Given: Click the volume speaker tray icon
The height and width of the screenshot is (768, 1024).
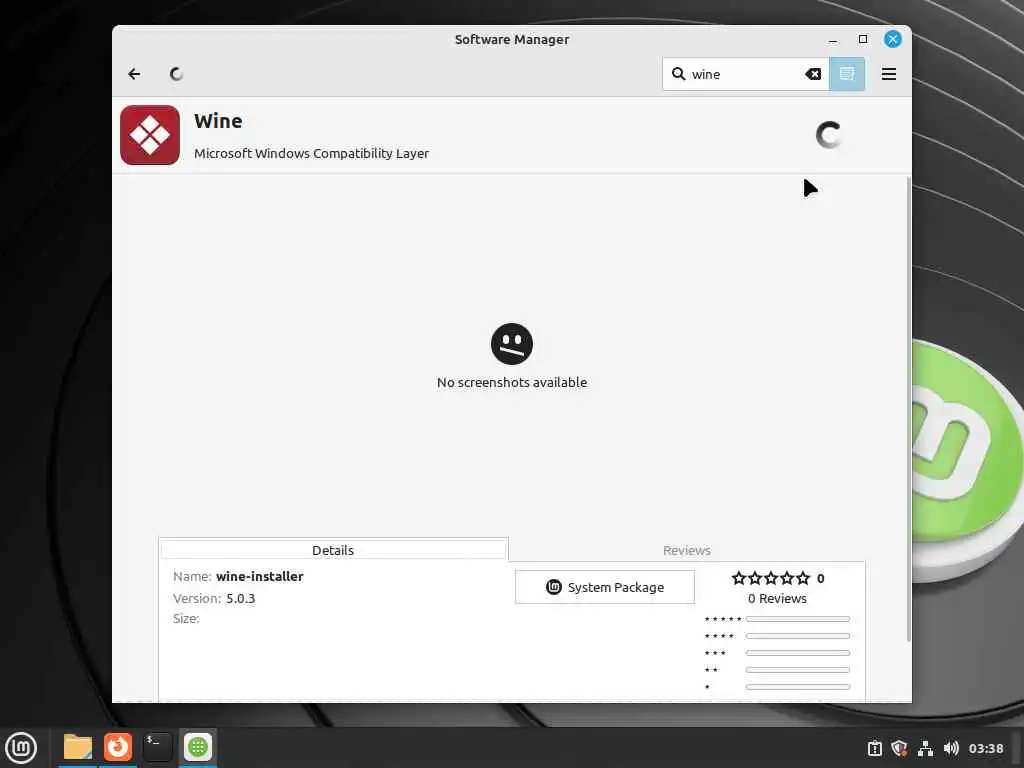Looking at the screenshot, I should [x=951, y=748].
